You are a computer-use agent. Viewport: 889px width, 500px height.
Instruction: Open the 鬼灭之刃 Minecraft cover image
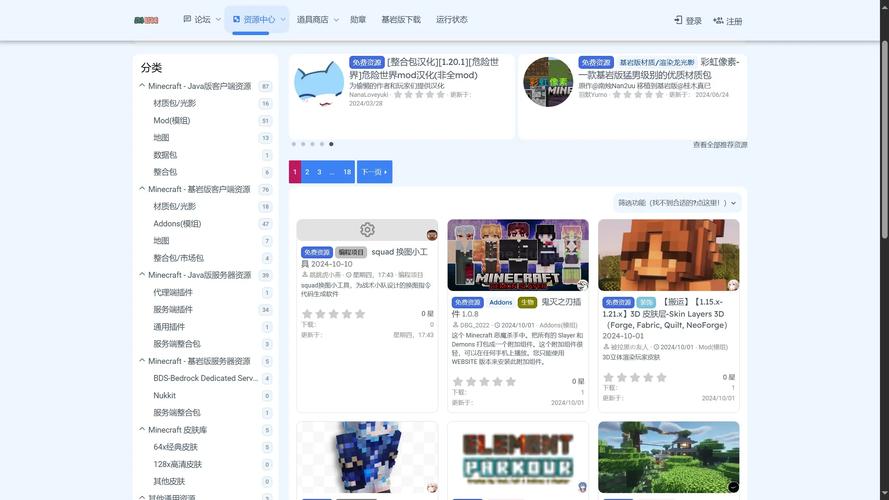tap(518, 255)
